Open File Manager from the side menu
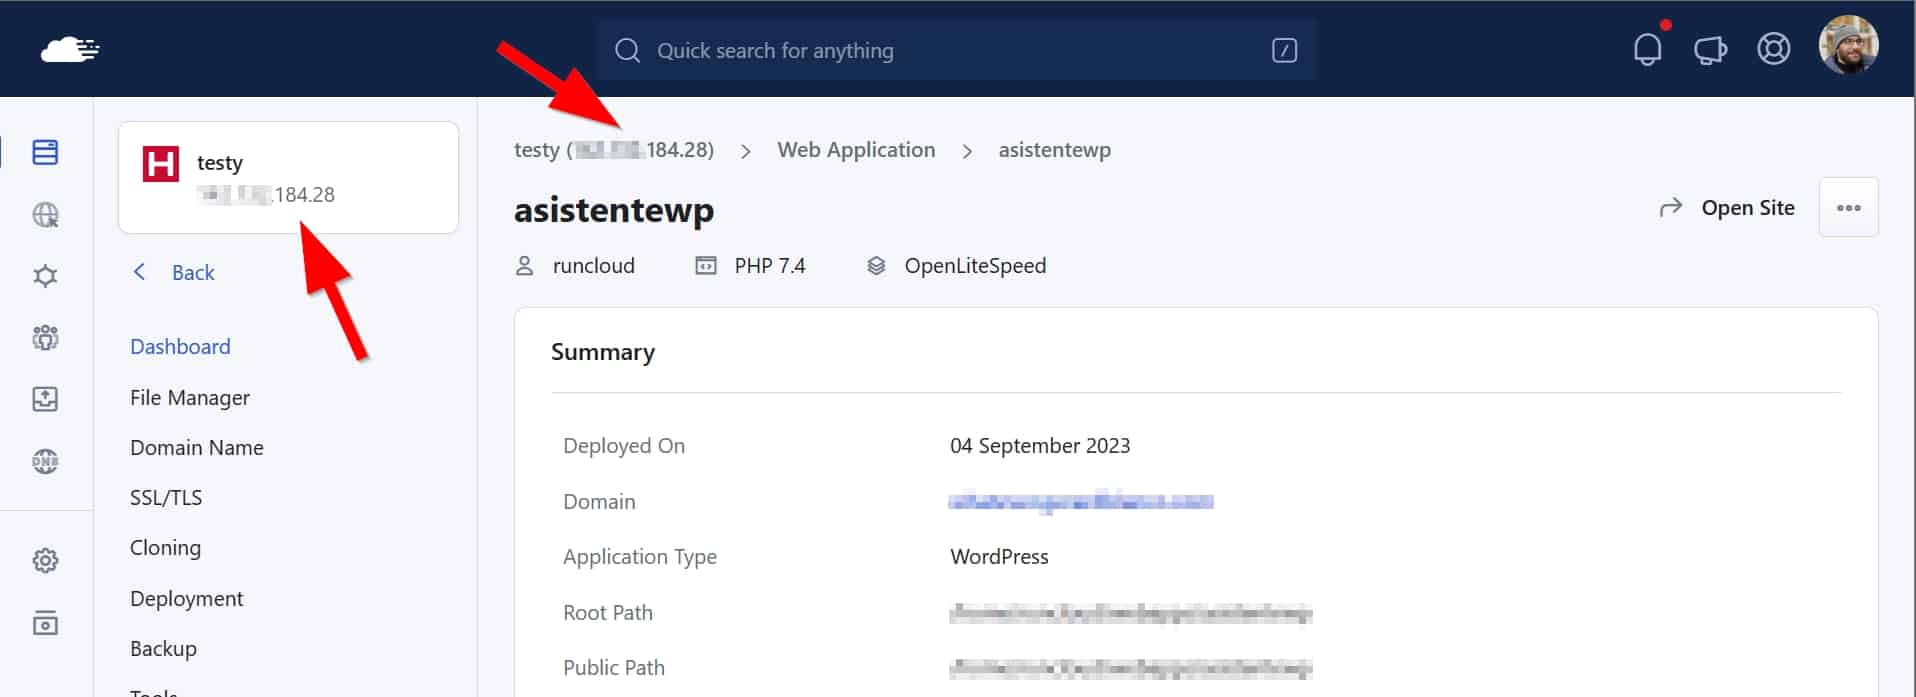1916x697 pixels. point(190,397)
